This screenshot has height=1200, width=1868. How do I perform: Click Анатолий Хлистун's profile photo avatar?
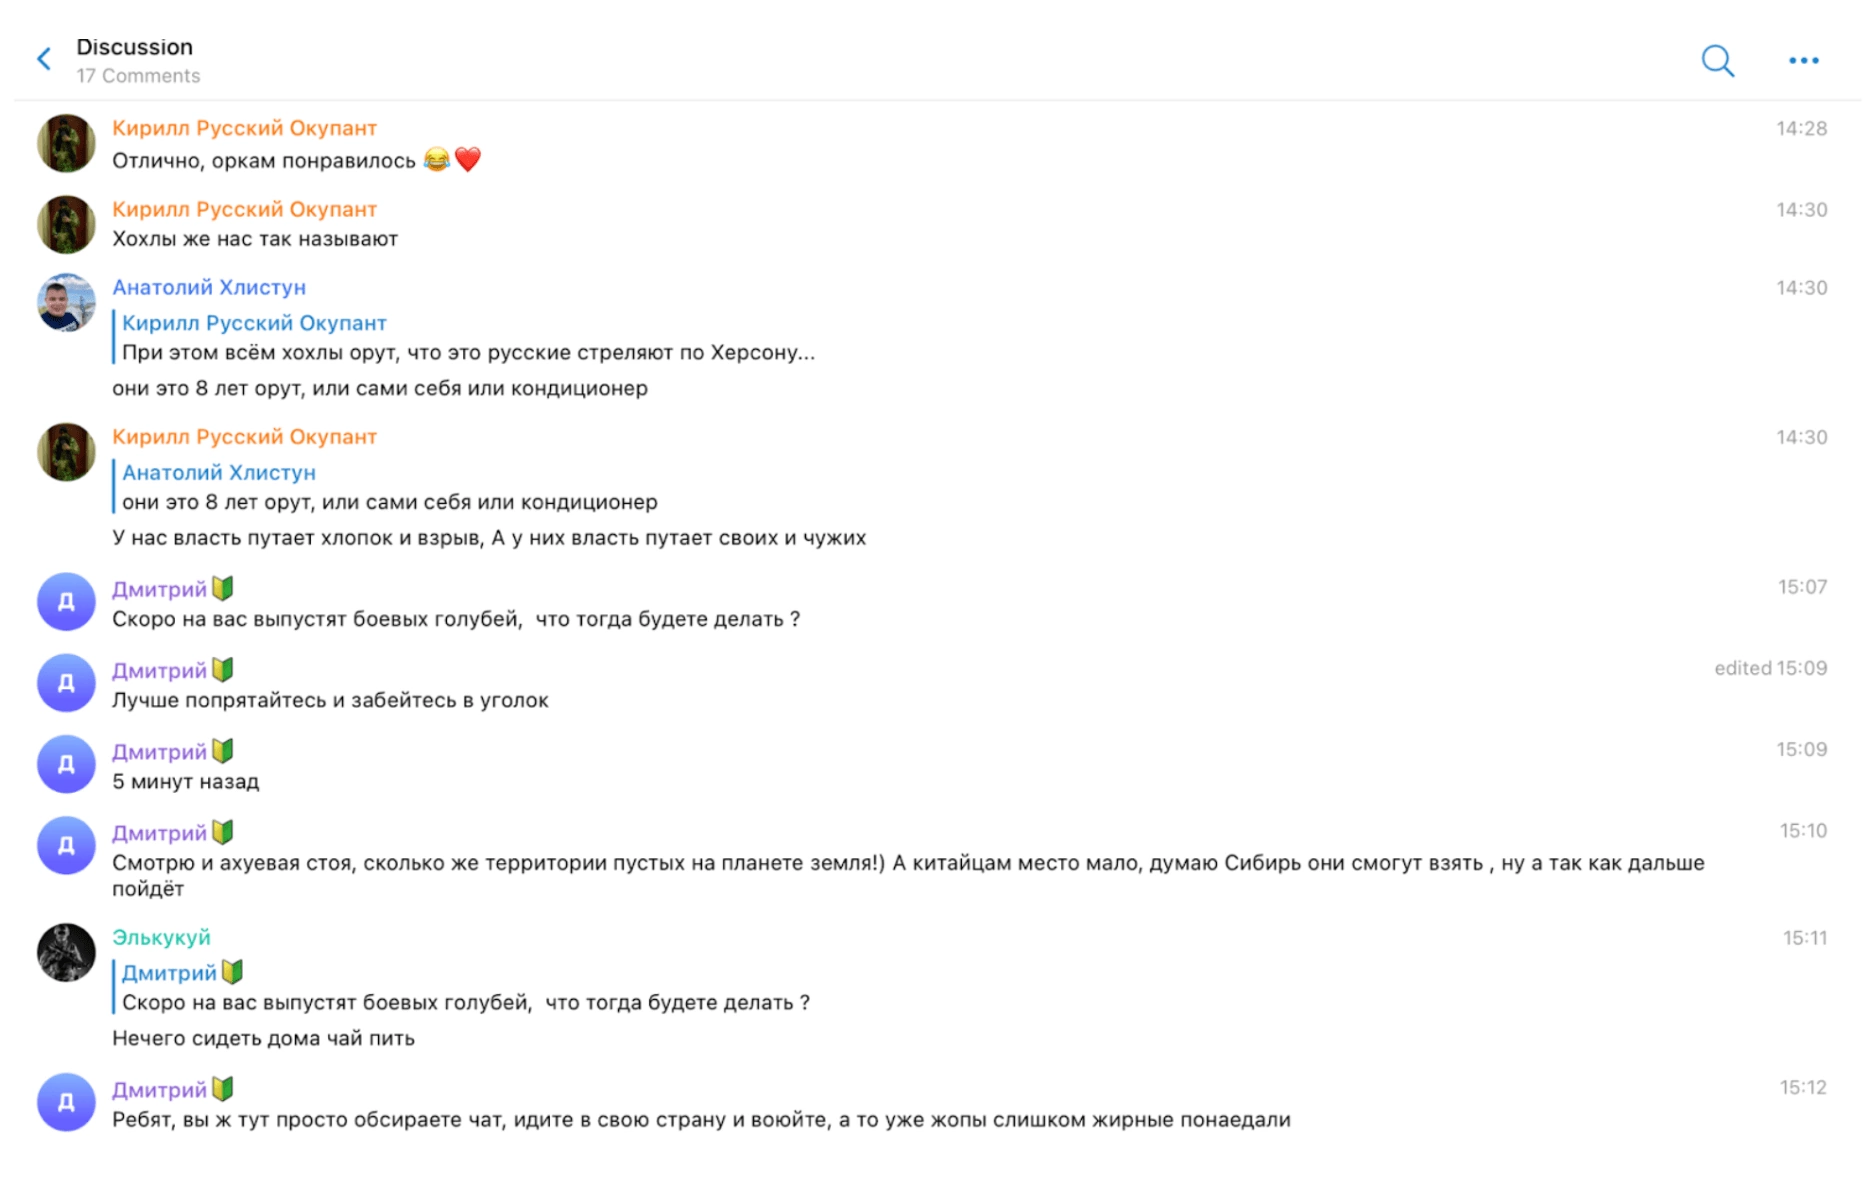point(66,302)
